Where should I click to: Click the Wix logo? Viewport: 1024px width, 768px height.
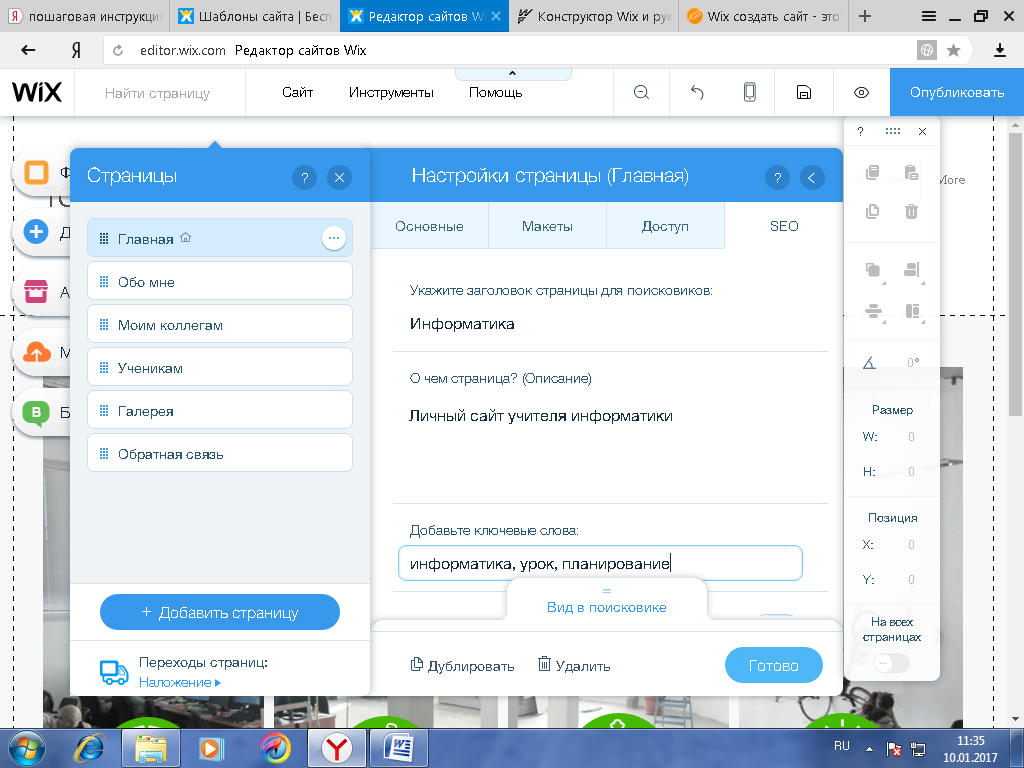(x=37, y=92)
